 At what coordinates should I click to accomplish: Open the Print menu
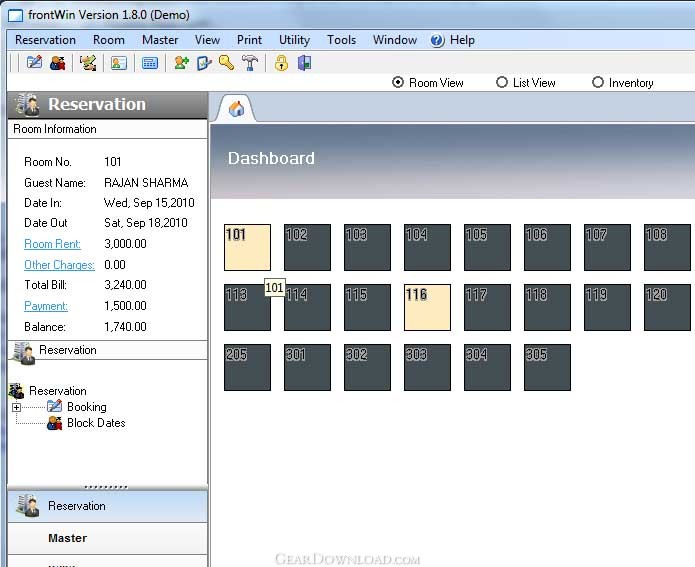coord(249,40)
